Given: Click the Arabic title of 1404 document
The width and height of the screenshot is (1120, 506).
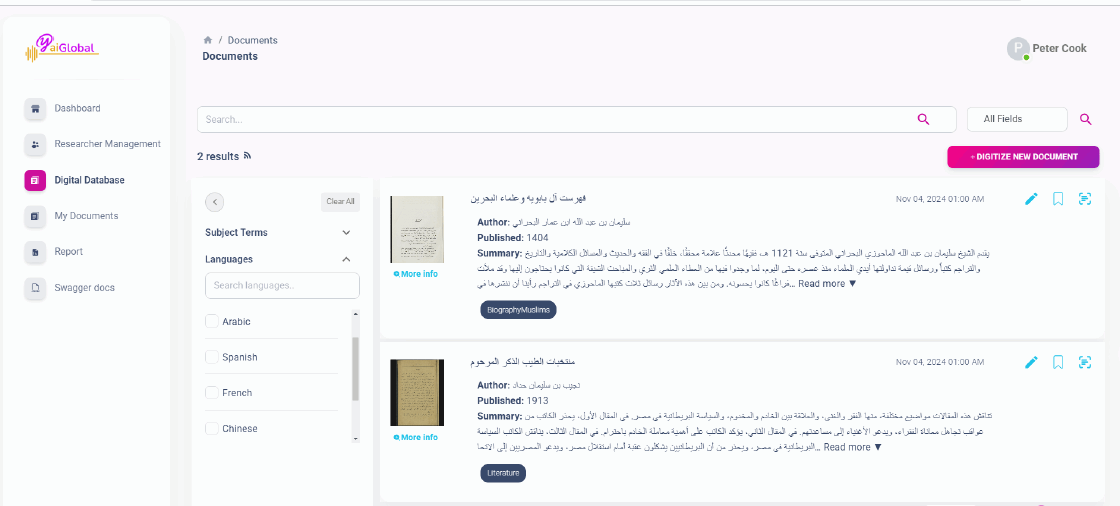Looking at the screenshot, I should [x=529, y=198].
